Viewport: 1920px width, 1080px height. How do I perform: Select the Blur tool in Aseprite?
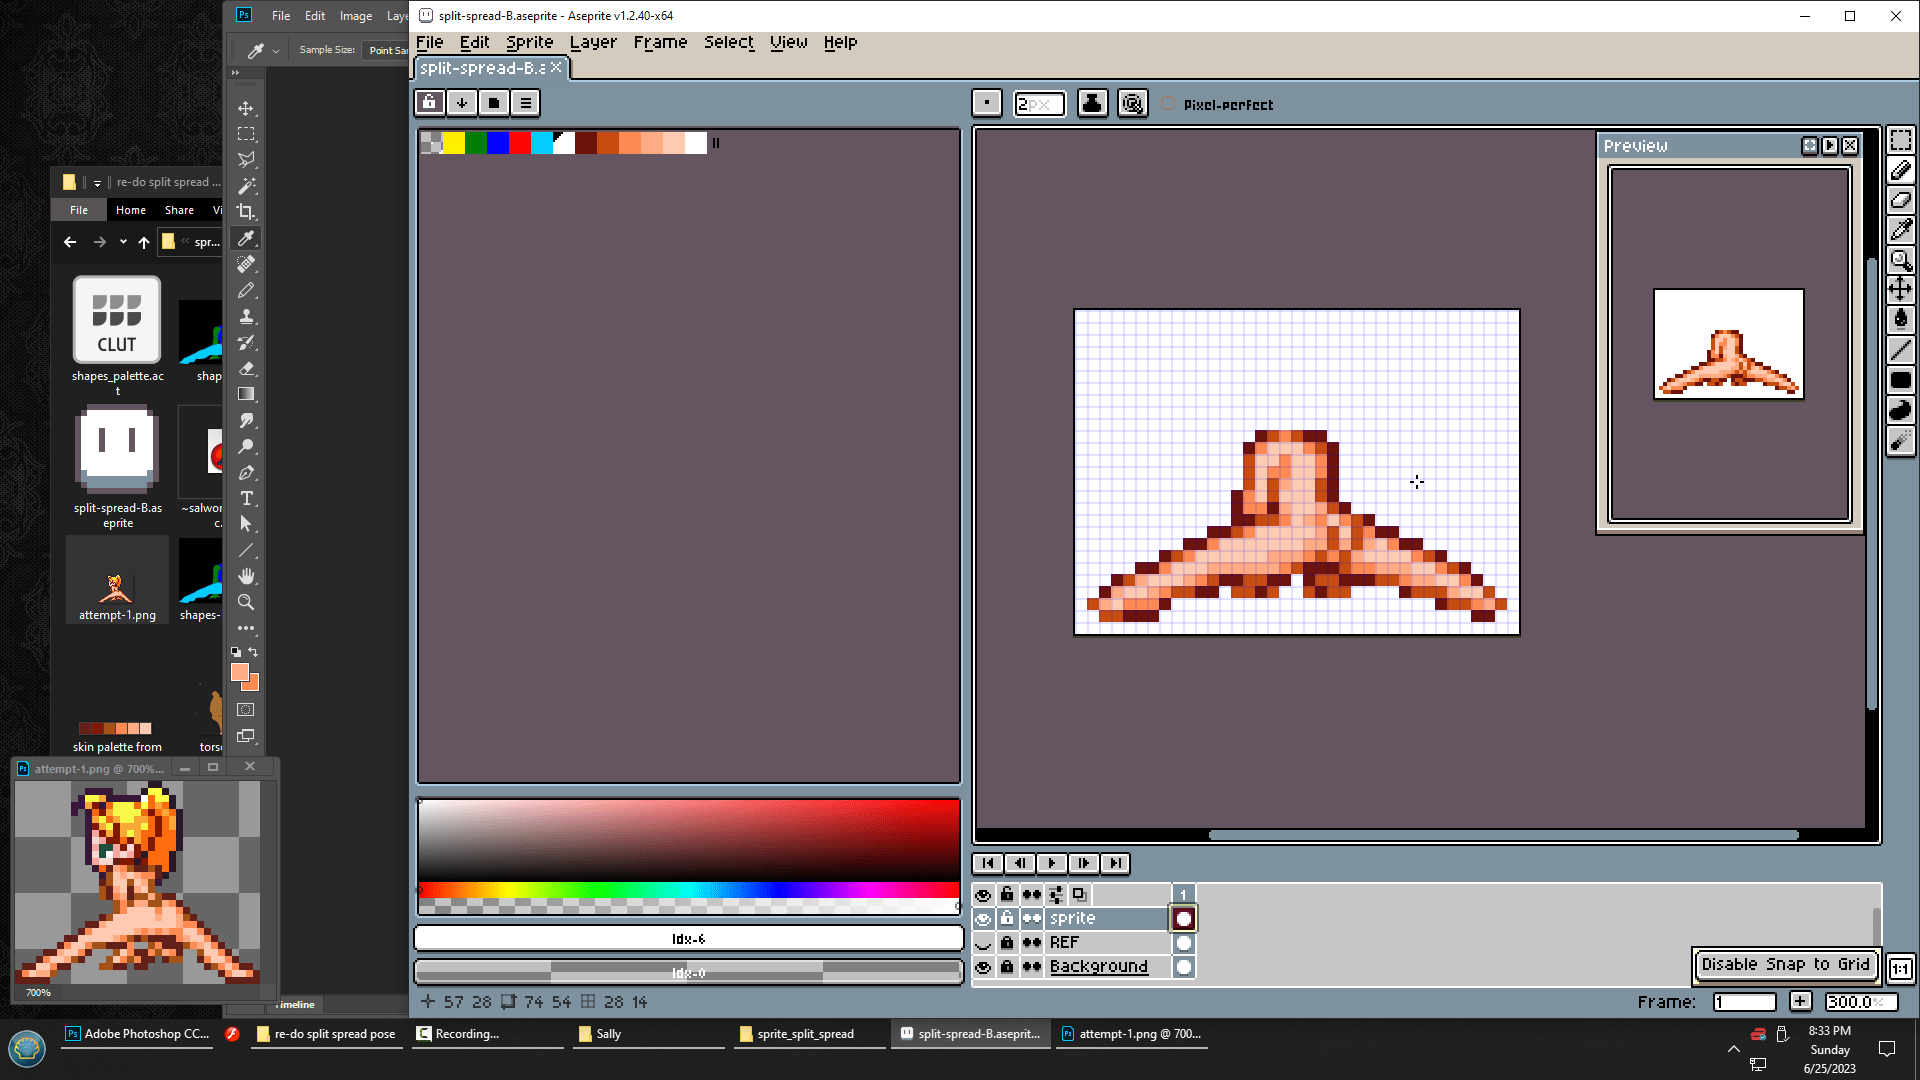point(1900,440)
